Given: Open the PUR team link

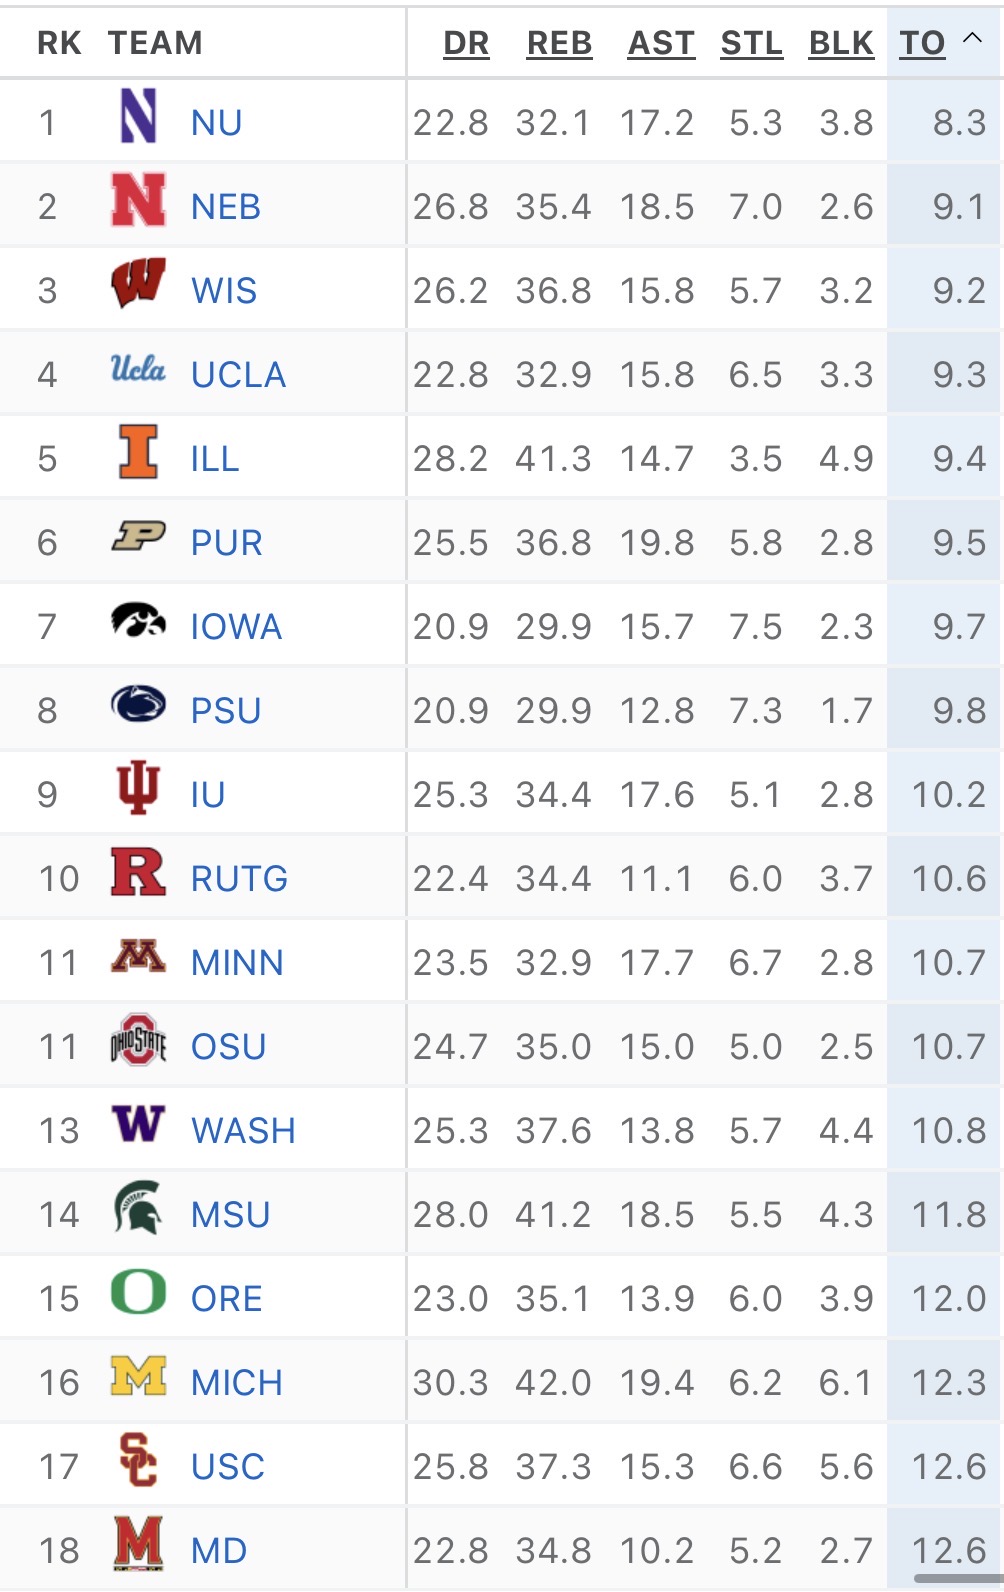Looking at the screenshot, I should (226, 543).
